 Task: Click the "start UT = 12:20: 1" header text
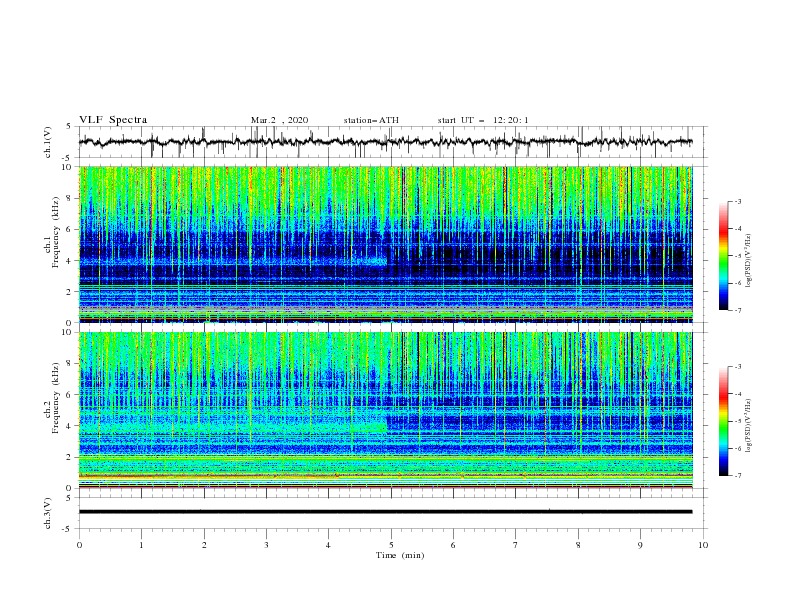(x=483, y=120)
